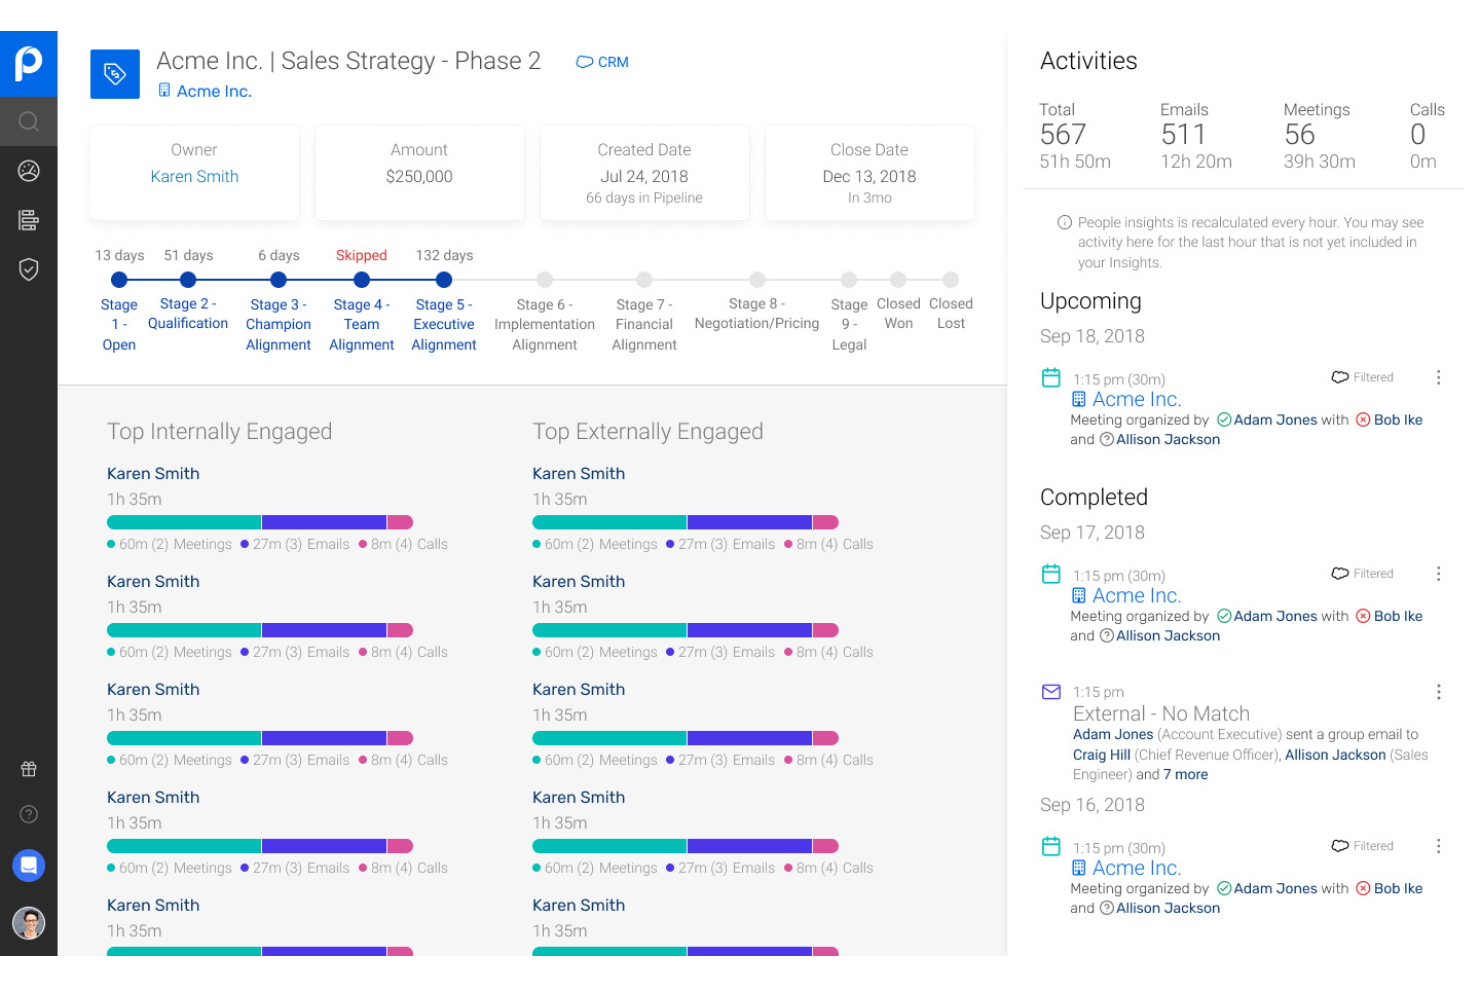Select the Closed Won stage dot
The height and width of the screenshot is (987, 1480).
[x=898, y=280]
